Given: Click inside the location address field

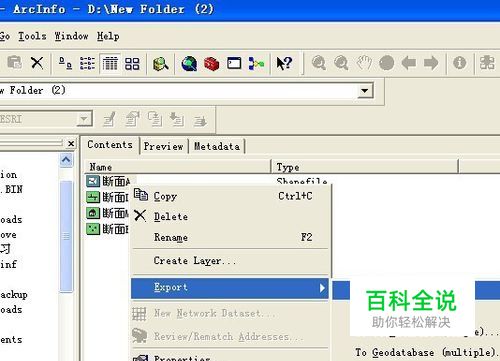Looking at the screenshot, I should (178, 91).
